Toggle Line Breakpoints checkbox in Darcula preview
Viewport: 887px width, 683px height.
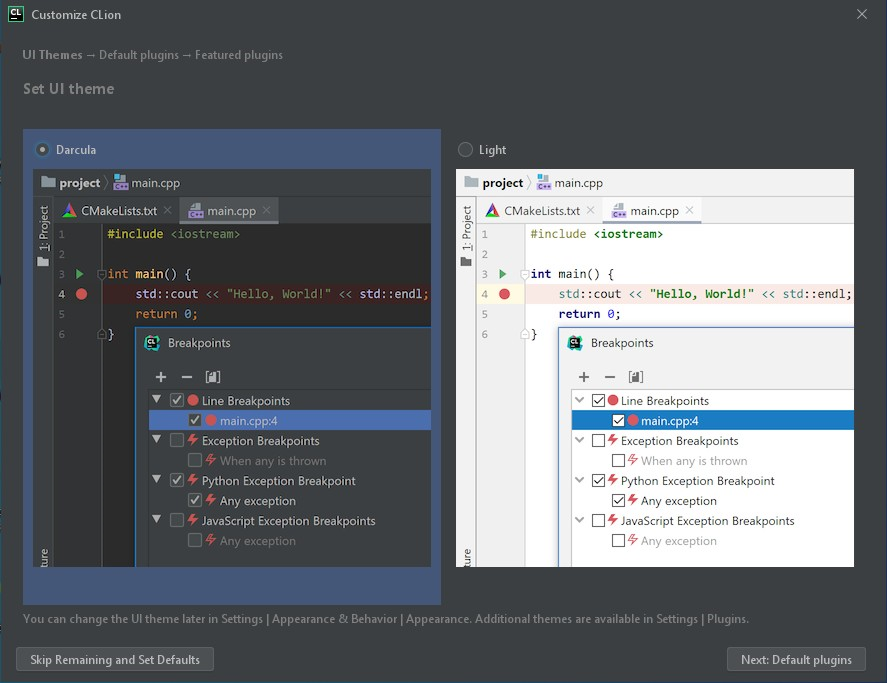pos(176,401)
